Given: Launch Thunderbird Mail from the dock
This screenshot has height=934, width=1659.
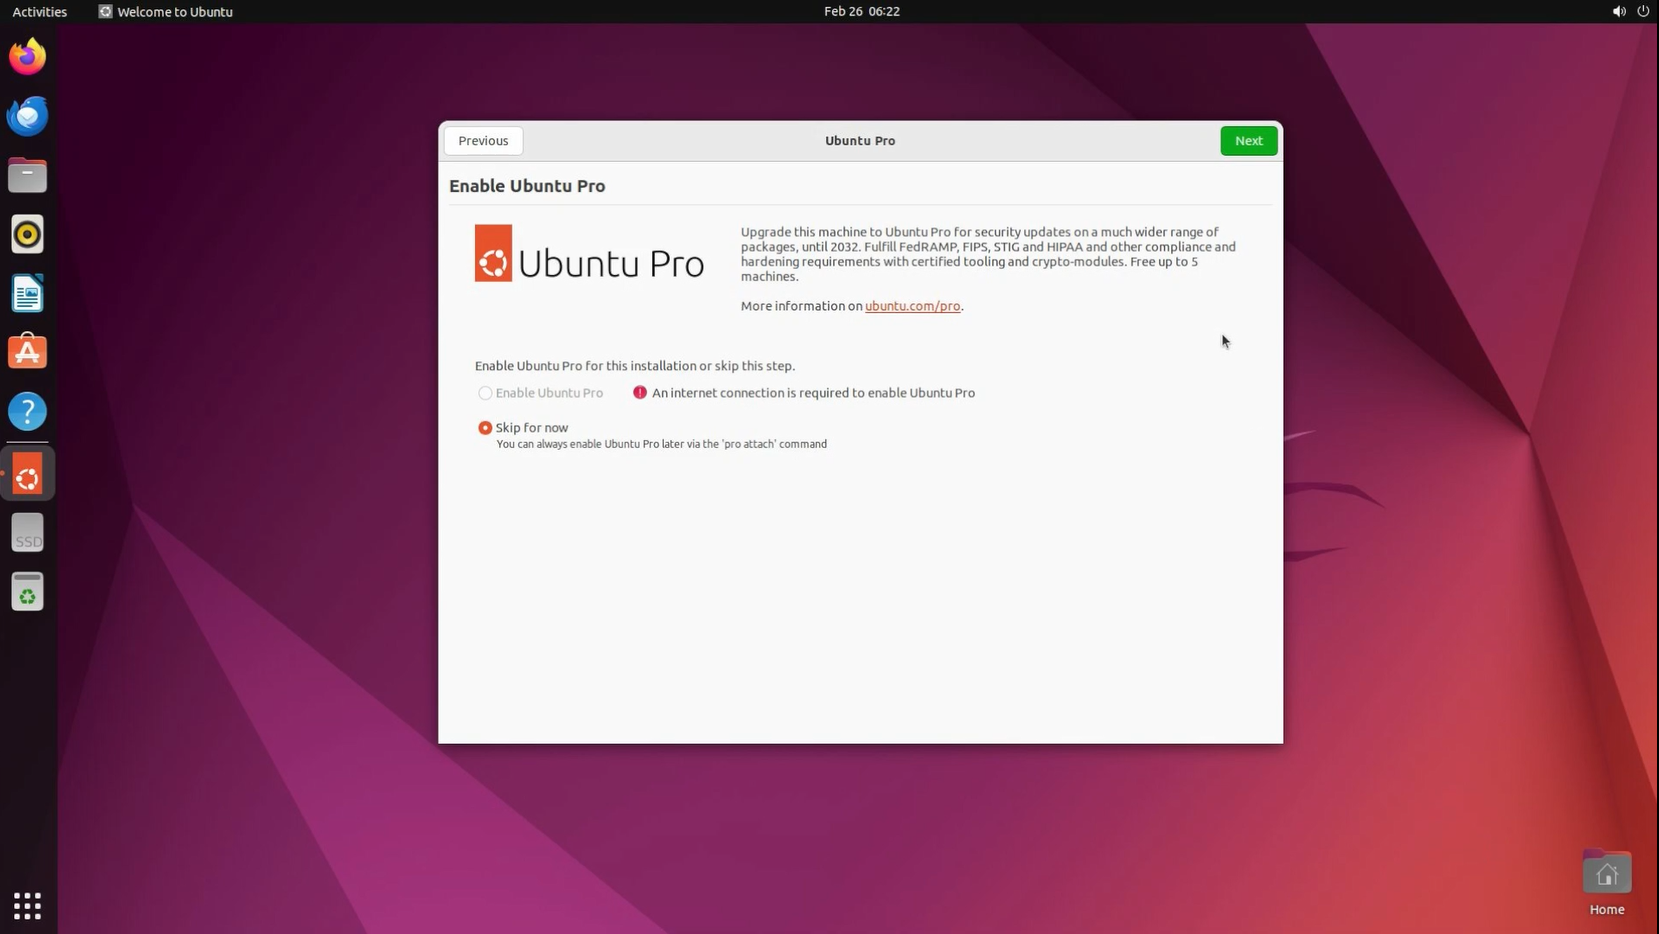Looking at the screenshot, I should pyautogui.click(x=27, y=116).
